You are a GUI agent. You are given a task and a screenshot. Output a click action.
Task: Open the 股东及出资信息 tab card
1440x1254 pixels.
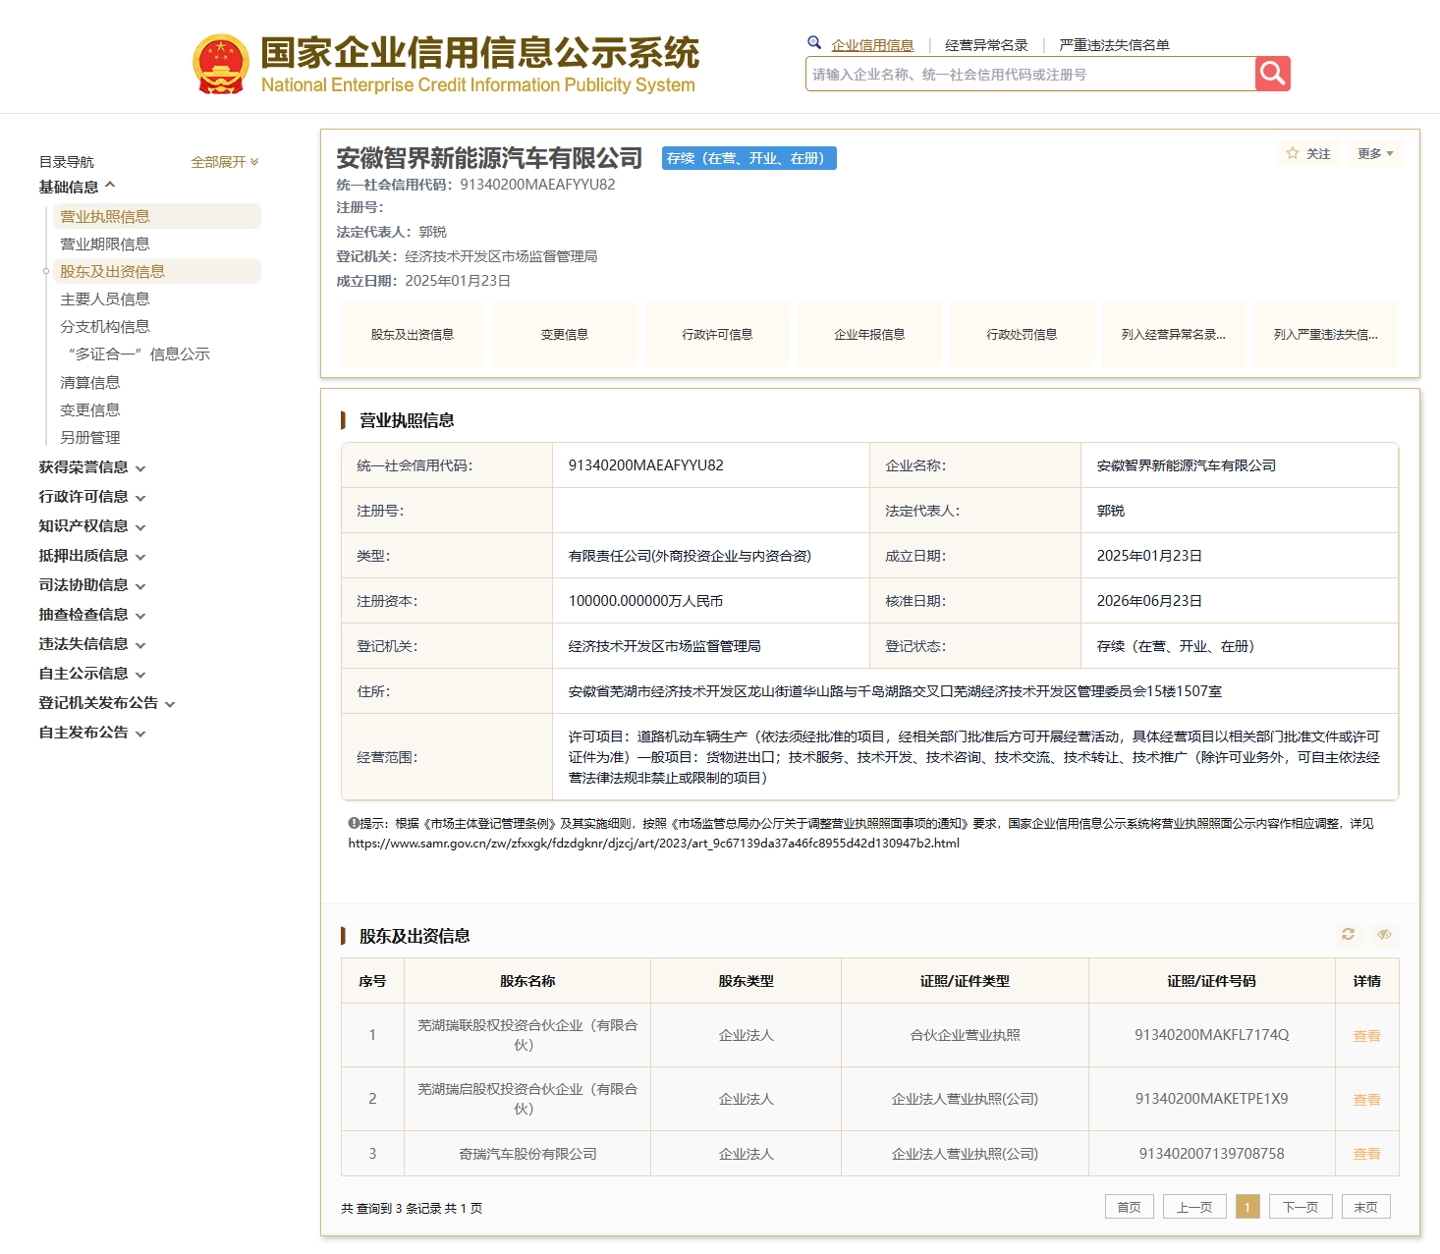[412, 334]
